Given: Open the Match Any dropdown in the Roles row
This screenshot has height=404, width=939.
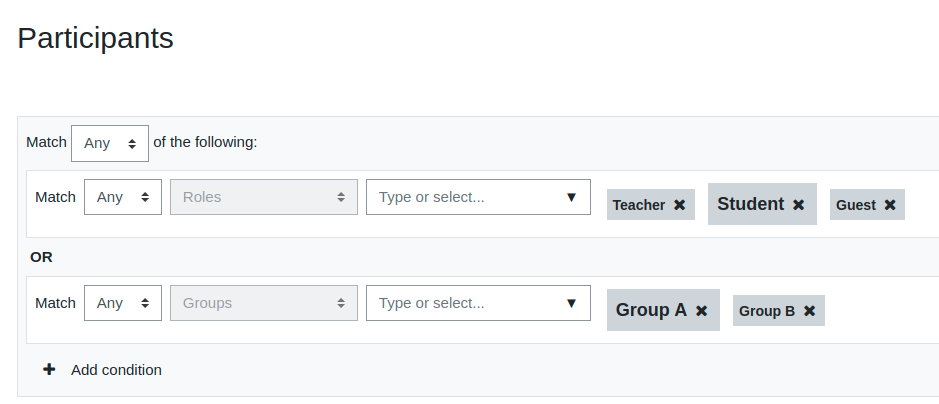Looking at the screenshot, I should click(123, 197).
